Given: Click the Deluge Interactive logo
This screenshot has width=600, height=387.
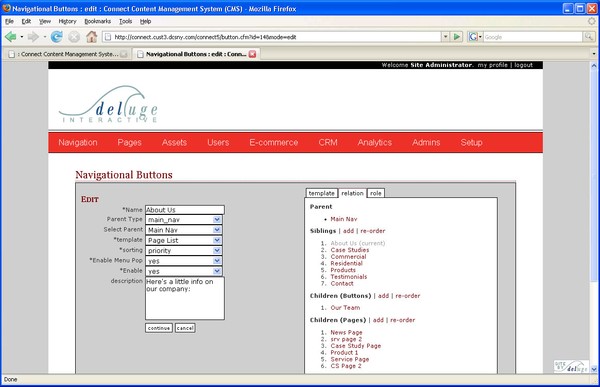Looking at the screenshot, I should coord(108,104).
